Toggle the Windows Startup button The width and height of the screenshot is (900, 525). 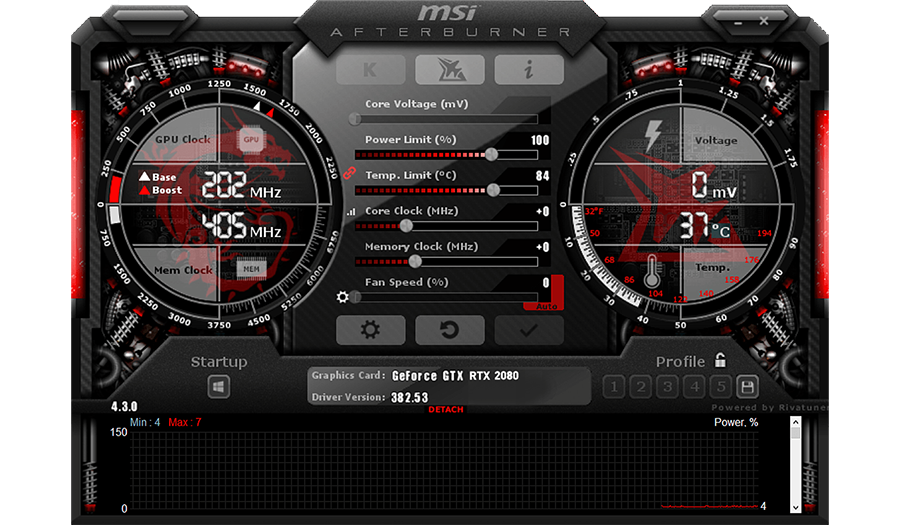[219, 387]
